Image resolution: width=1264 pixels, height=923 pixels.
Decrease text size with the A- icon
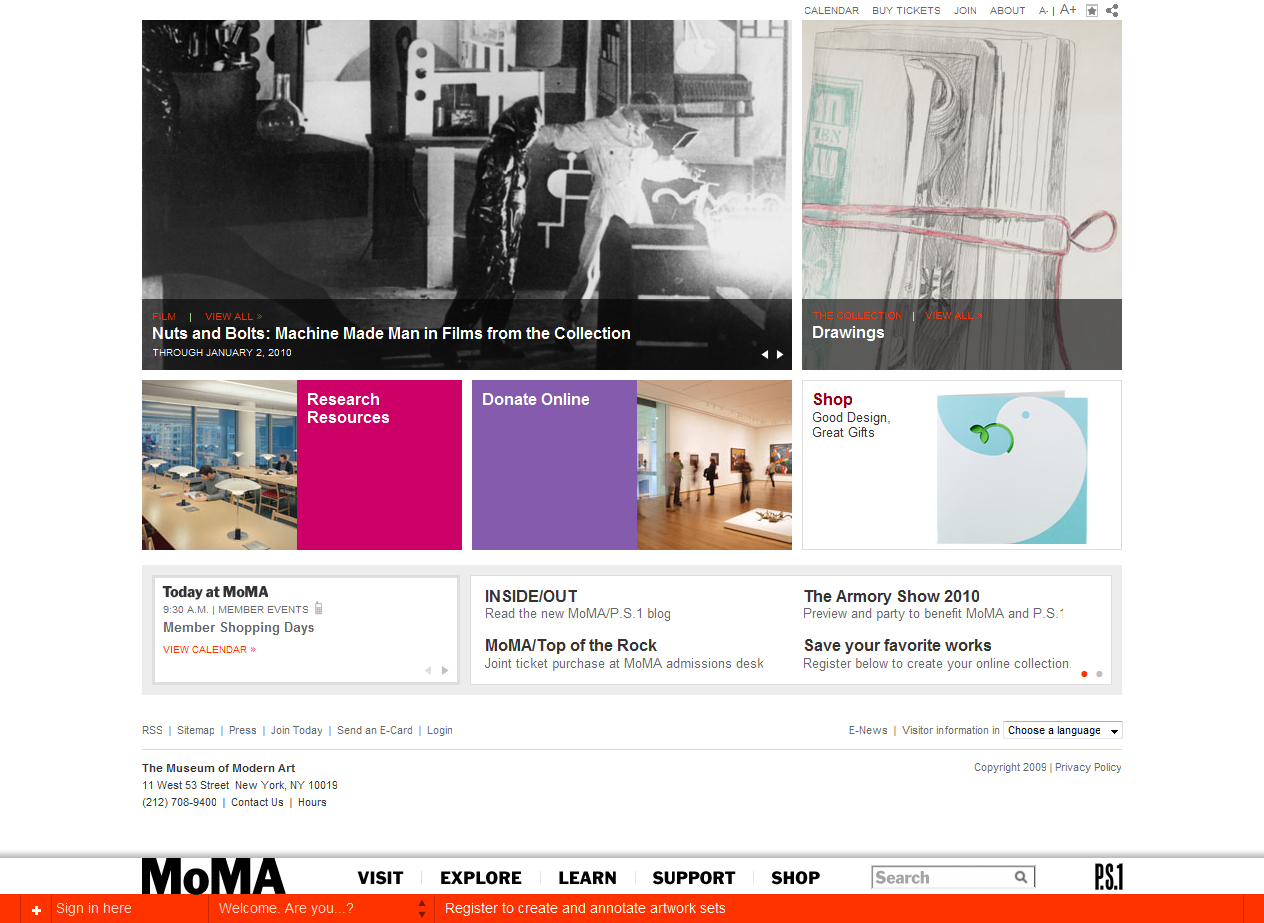[1043, 11]
